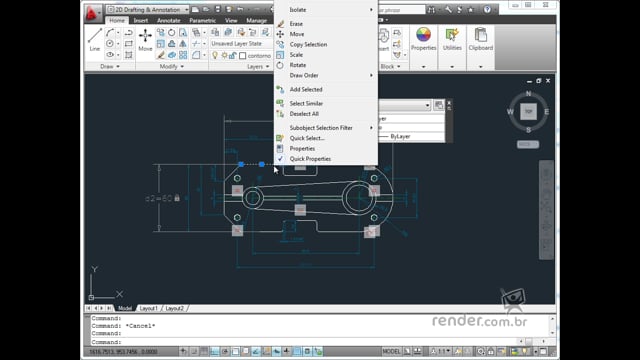Click the Array tool in Modify panel
Screen dimensions: 640x360
coord(183,55)
